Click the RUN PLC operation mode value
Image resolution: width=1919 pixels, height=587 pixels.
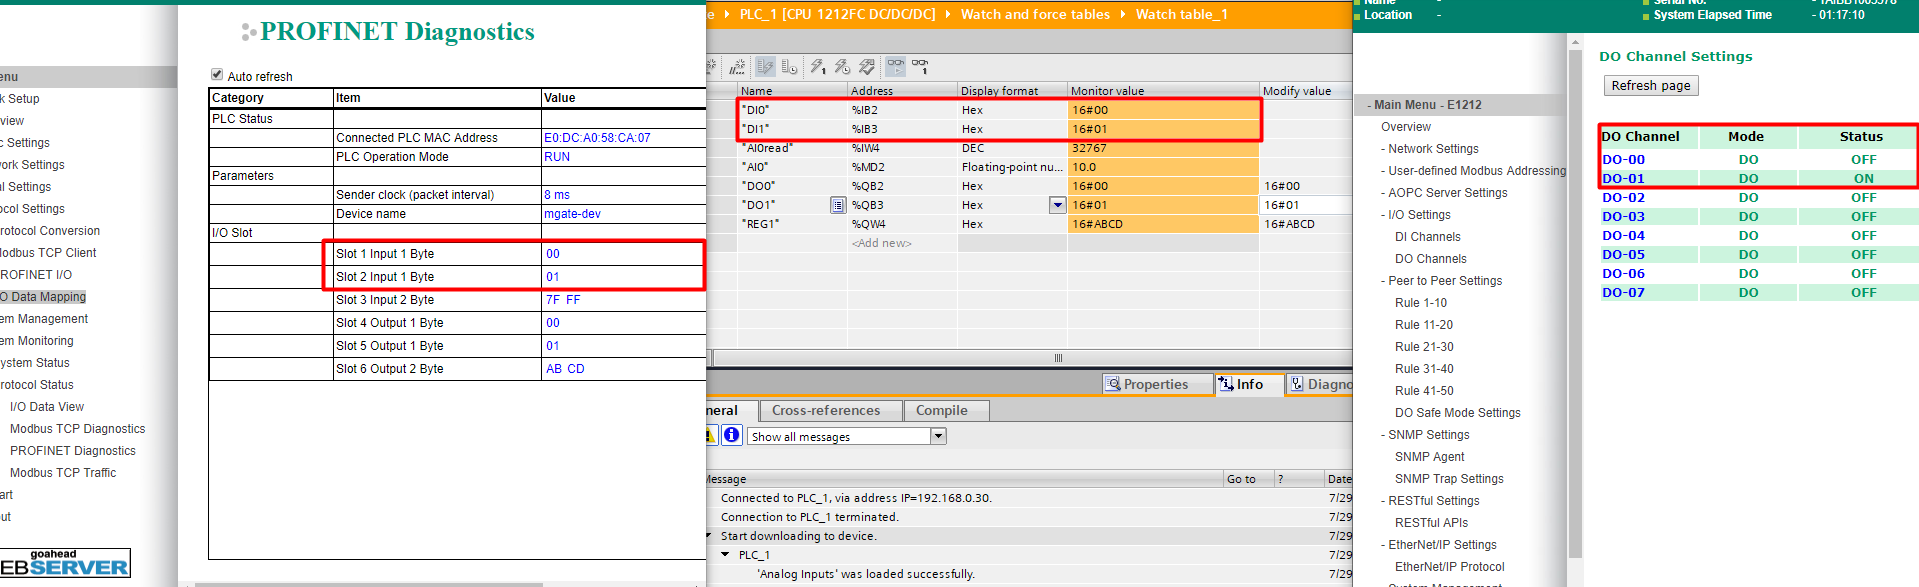coord(557,157)
